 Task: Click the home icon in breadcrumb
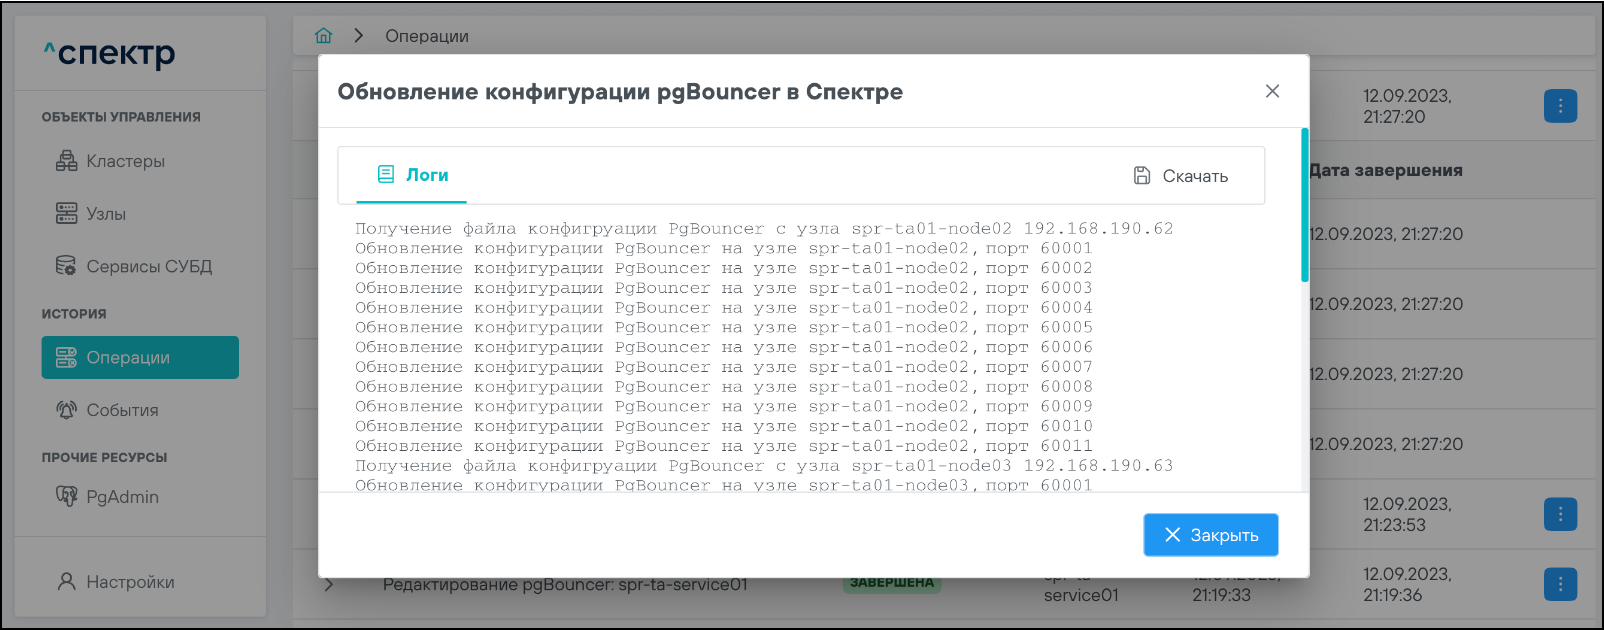tap(323, 36)
